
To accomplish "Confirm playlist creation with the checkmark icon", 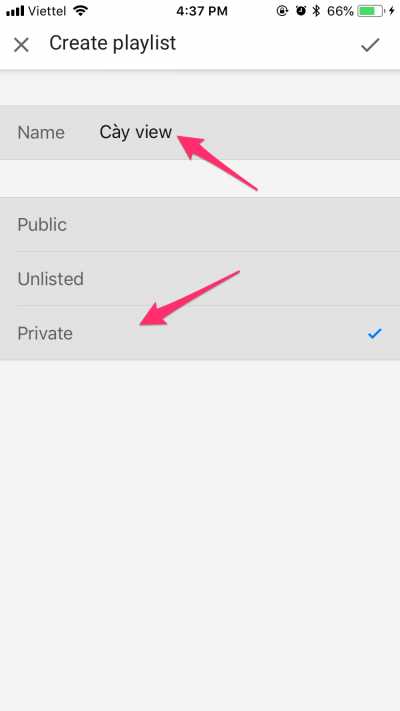I will tap(370, 44).
